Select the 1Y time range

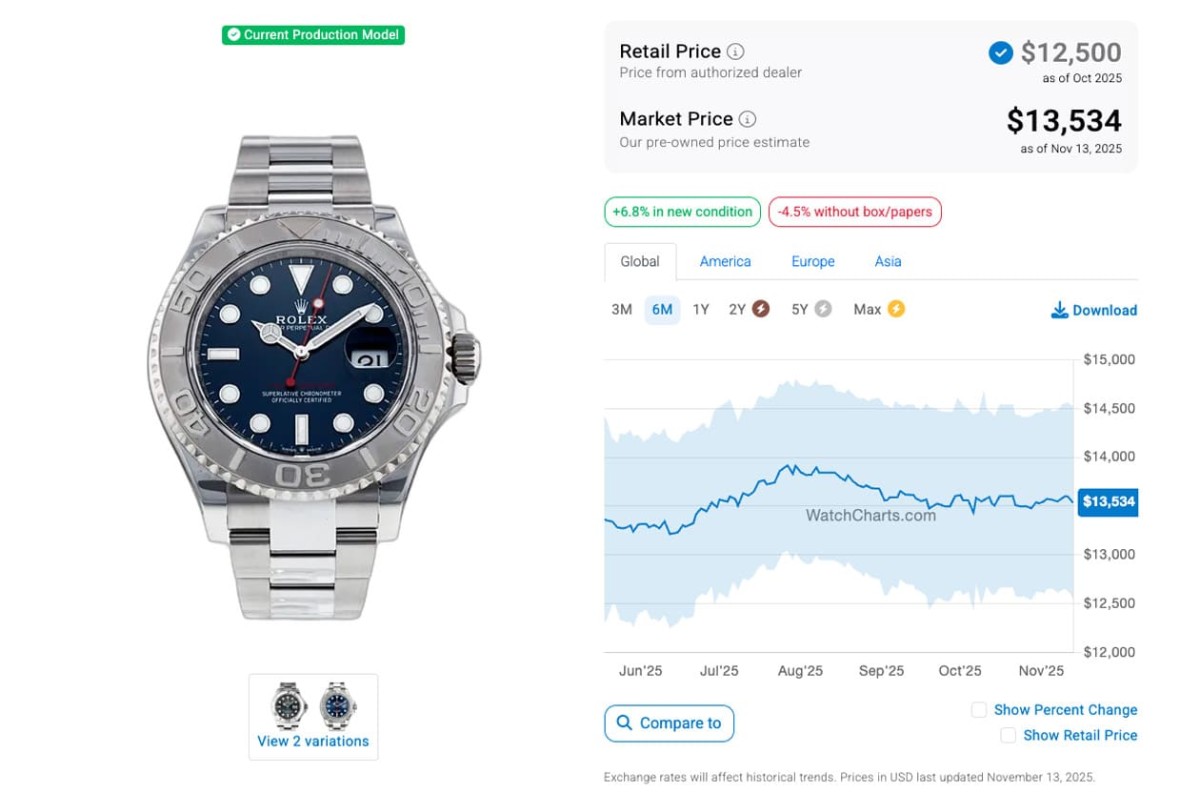pos(701,309)
